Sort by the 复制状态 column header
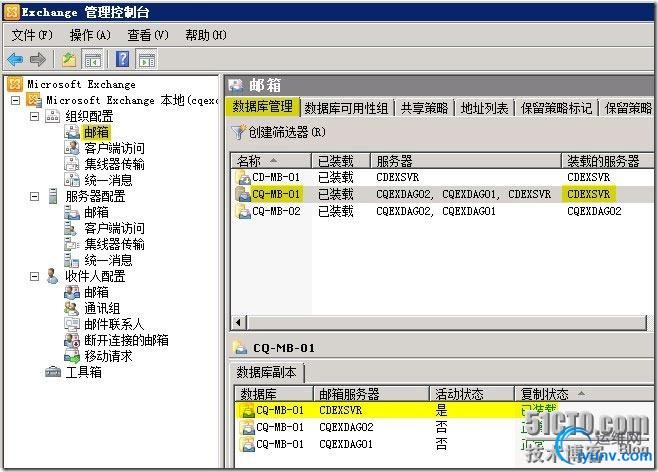 pos(584,394)
